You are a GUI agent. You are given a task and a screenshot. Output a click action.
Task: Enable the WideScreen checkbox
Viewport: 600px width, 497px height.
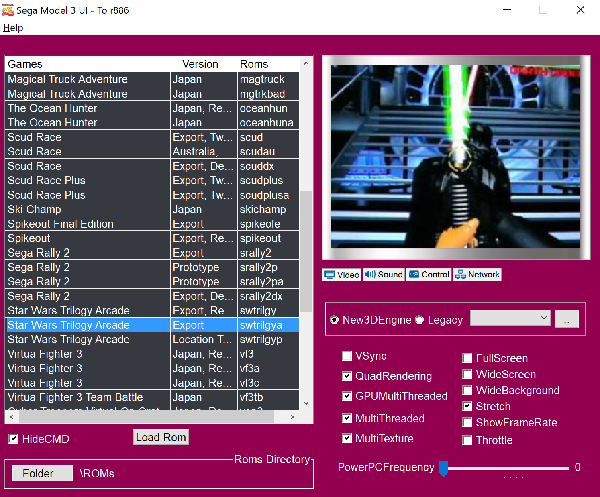point(467,374)
